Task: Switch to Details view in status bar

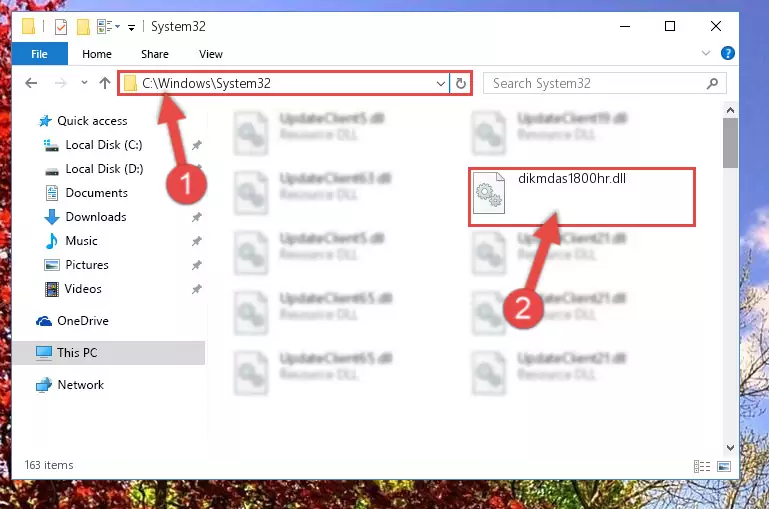Action: pyautogui.click(x=702, y=466)
